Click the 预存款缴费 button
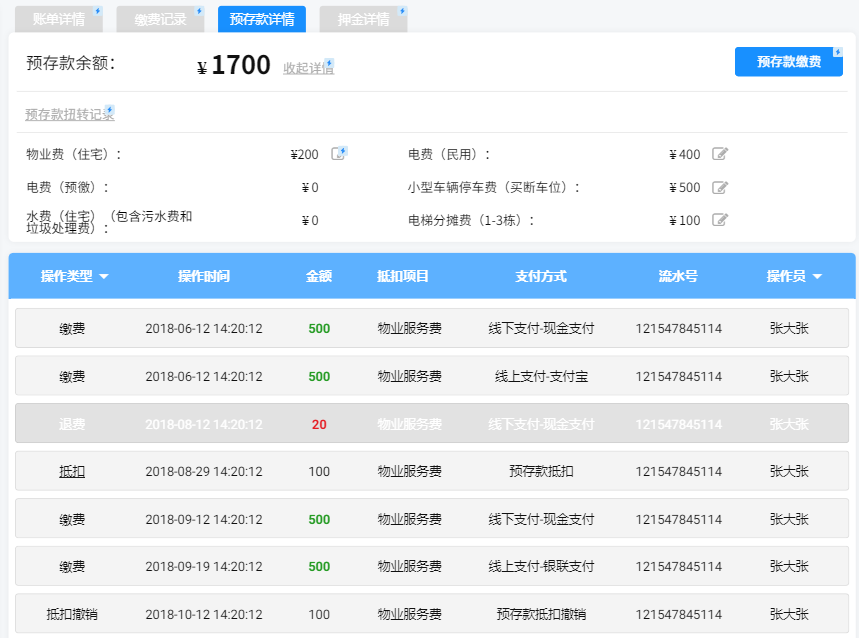859x638 pixels. pos(788,62)
